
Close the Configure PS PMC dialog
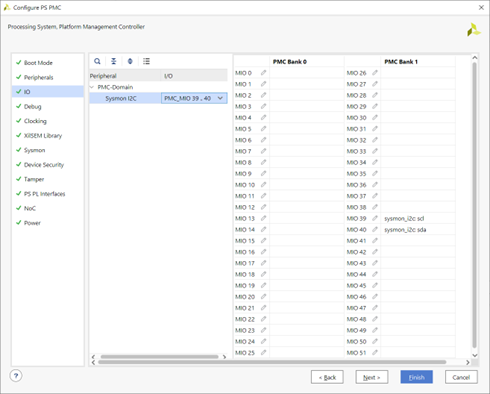tap(481, 7)
